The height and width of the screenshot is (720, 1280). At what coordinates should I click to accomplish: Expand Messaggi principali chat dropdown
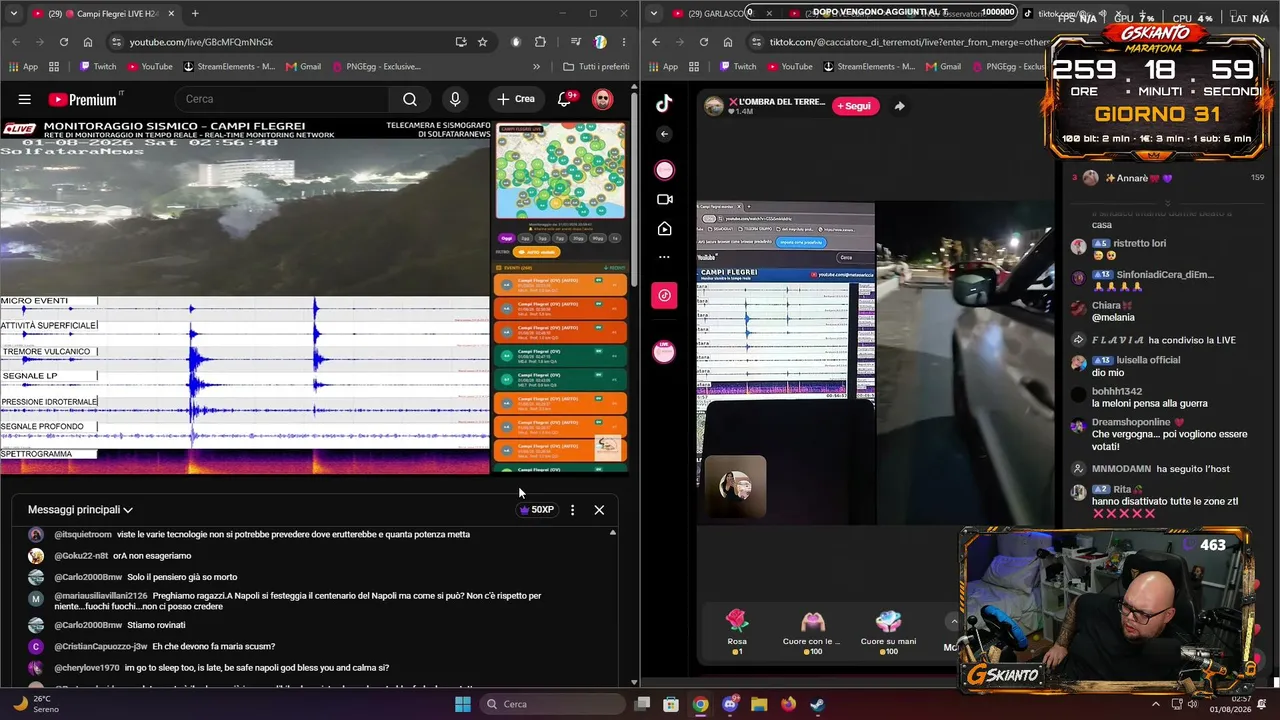(80, 510)
